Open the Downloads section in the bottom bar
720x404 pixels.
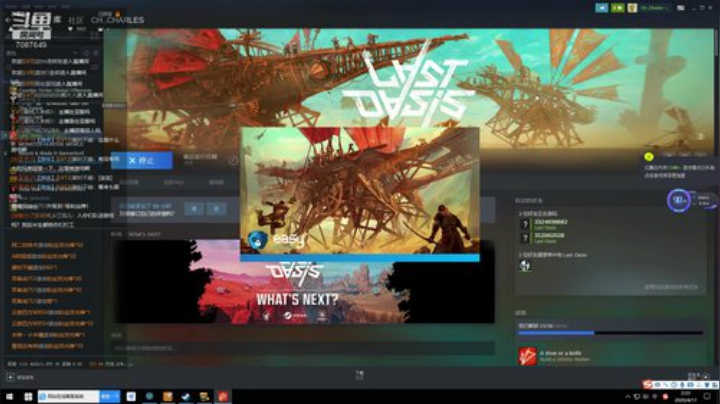pos(360,375)
